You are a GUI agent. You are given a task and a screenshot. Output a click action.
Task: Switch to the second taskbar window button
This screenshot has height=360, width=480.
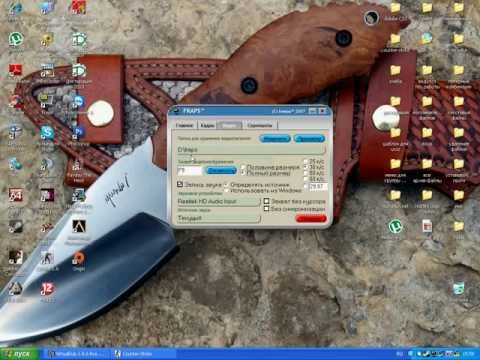point(143,354)
